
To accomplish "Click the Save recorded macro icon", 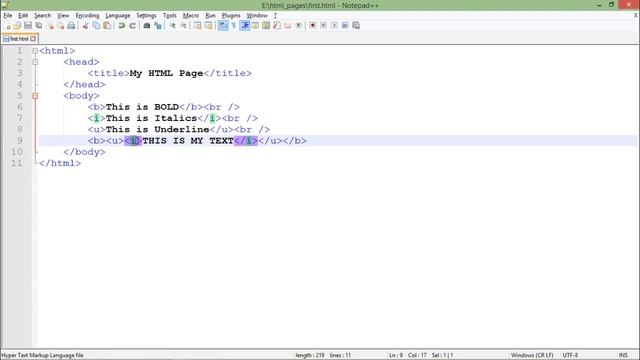I will click(x=356, y=25).
